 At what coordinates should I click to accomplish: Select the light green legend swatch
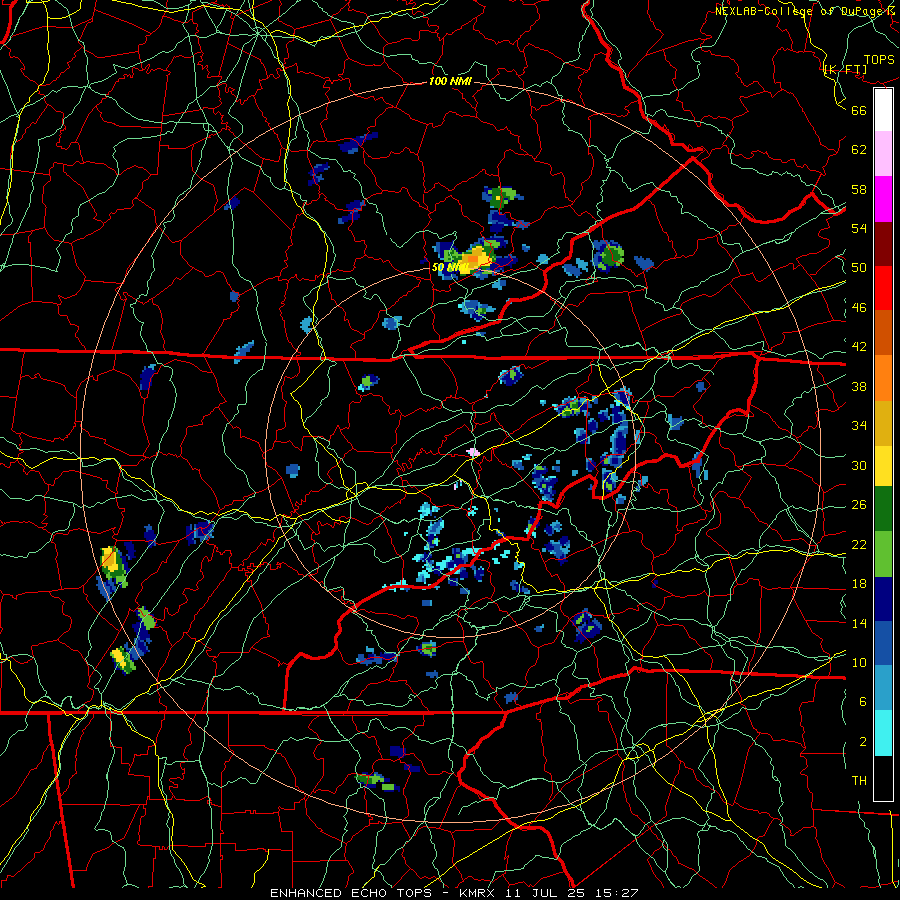coord(883,554)
